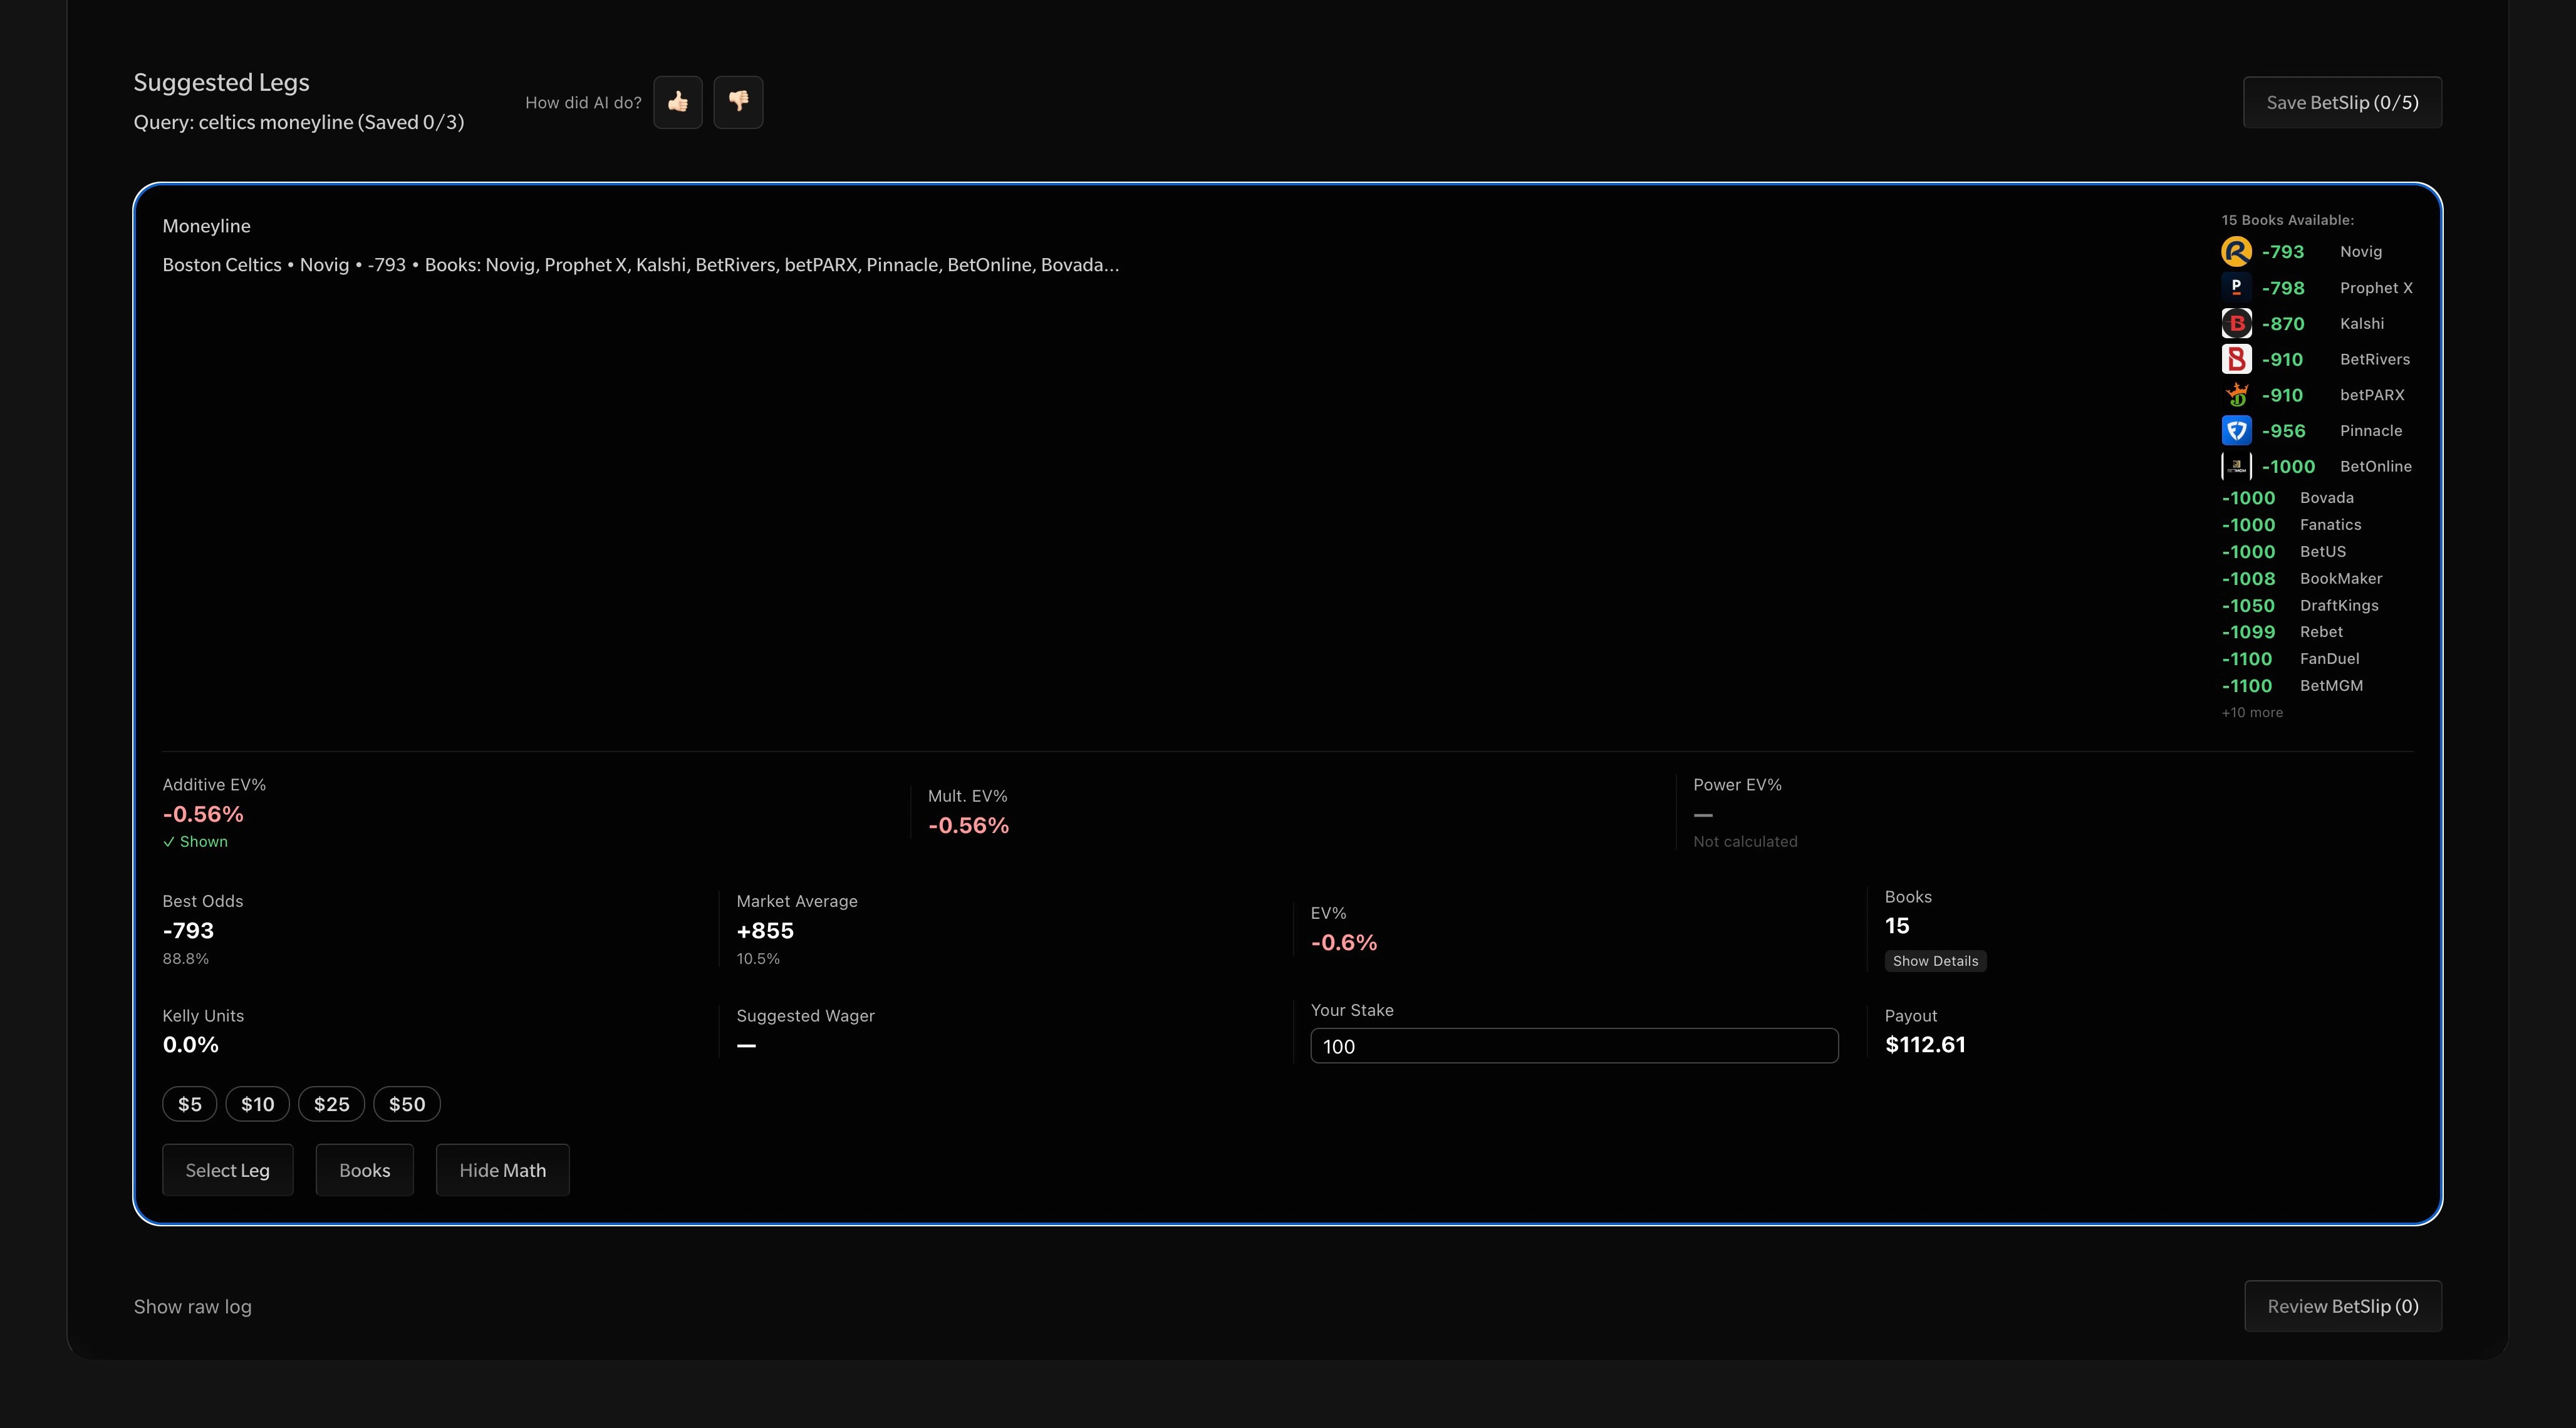Click the thumbs down feedback icon
The height and width of the screenshot is (1428, 2576).
tap(738, 102)
